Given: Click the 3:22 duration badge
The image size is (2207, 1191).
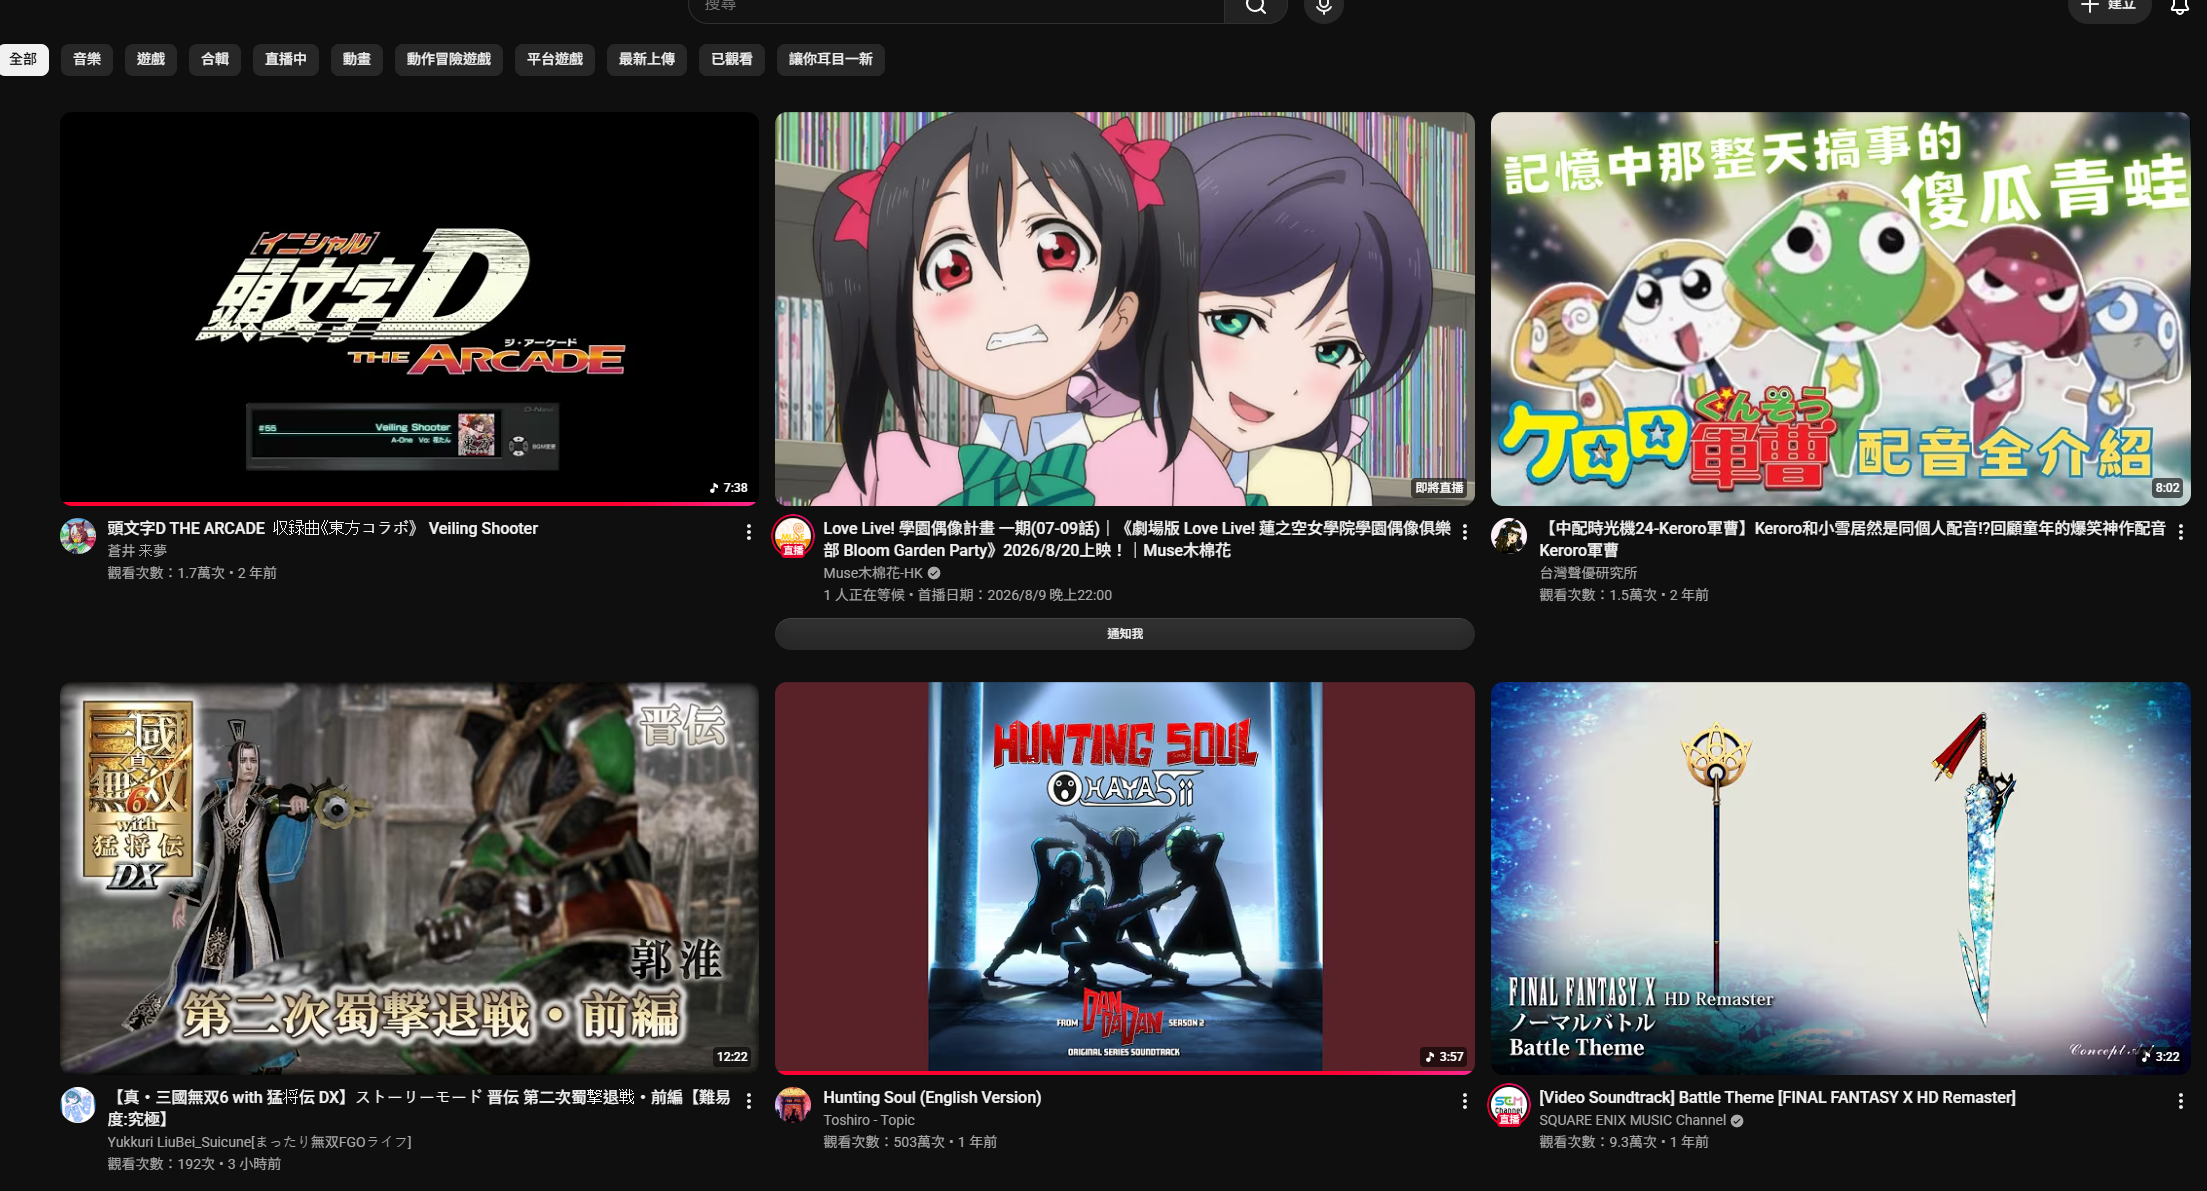Looking at the screenshot, I should click(2160, 1057).
